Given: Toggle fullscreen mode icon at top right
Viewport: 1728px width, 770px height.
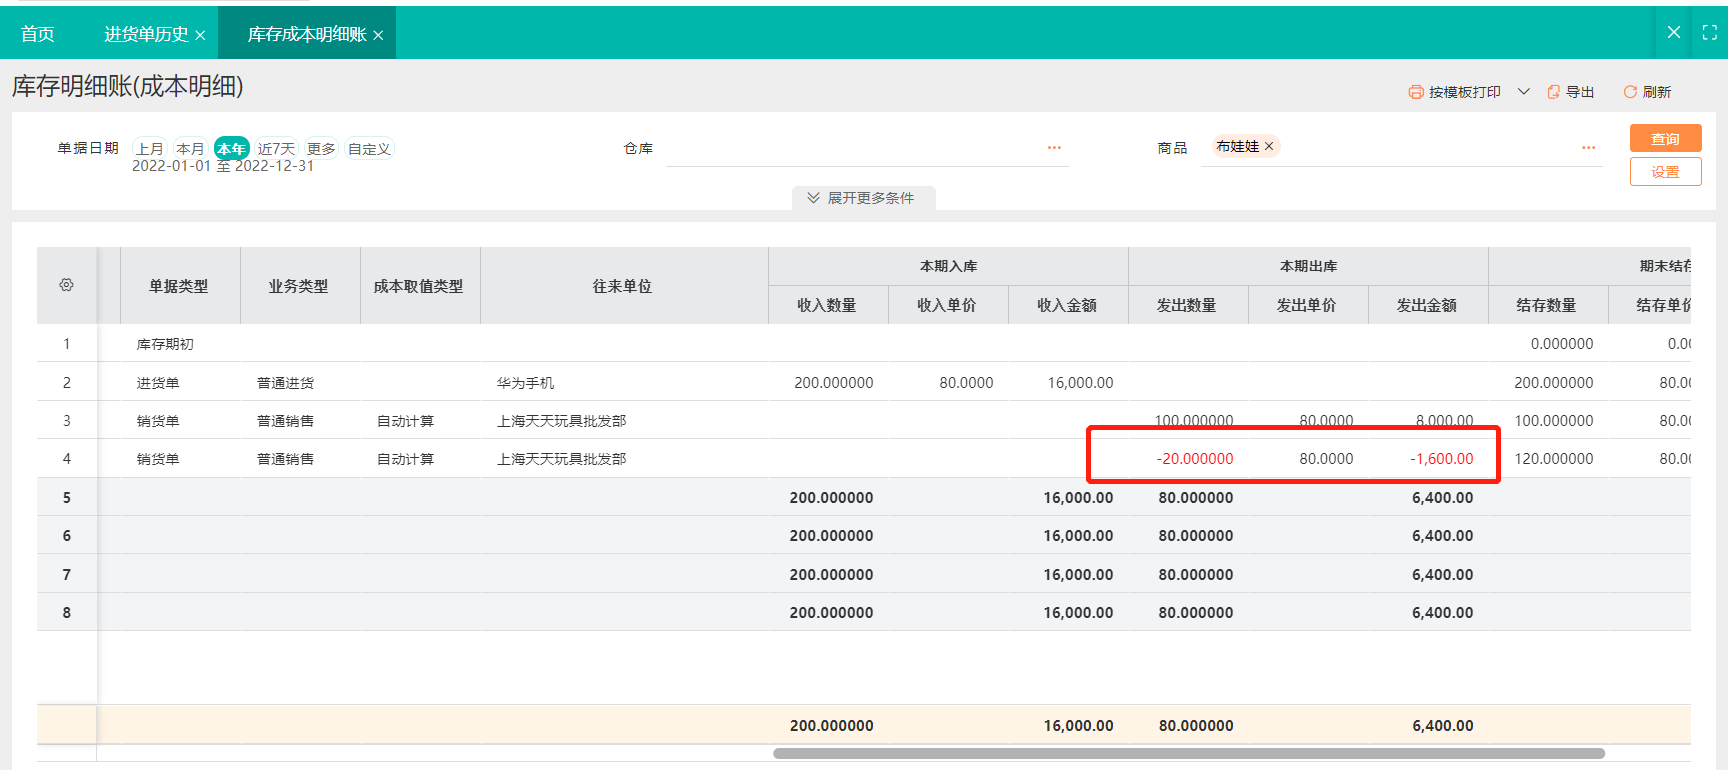Looking at the screenshot, I should click(1709, 33).
